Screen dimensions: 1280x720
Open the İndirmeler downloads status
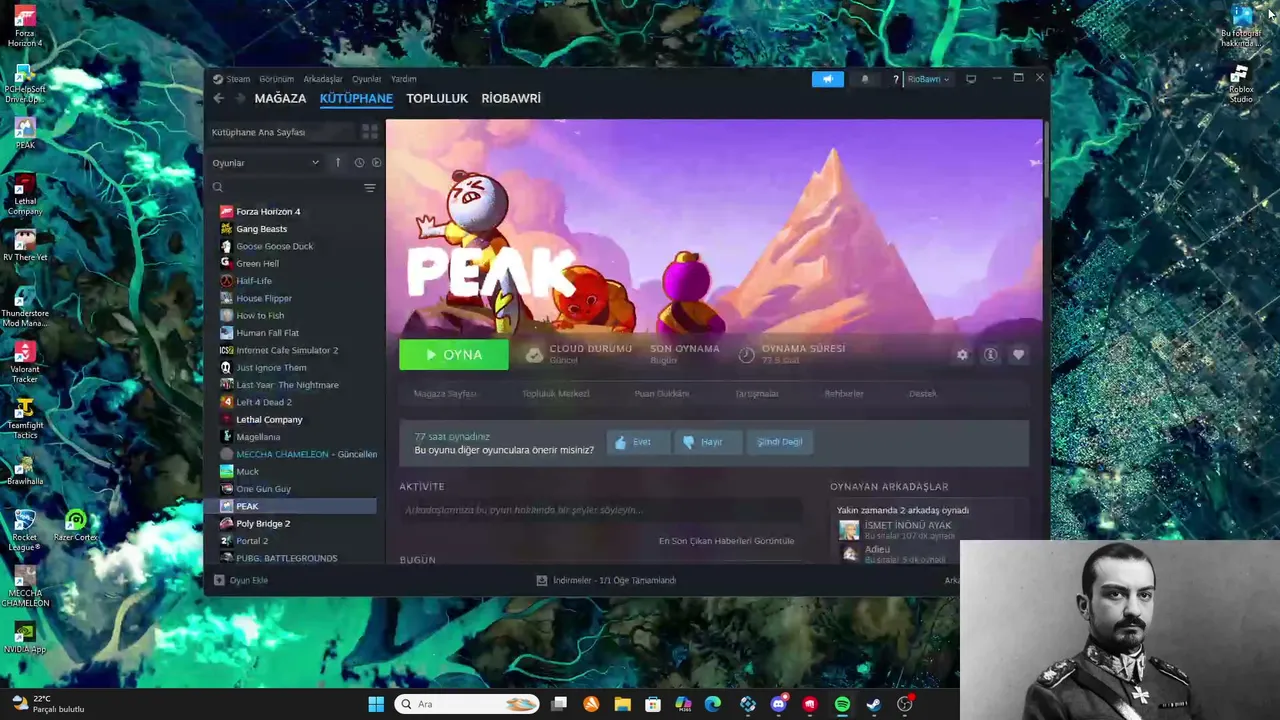[606, 580]
